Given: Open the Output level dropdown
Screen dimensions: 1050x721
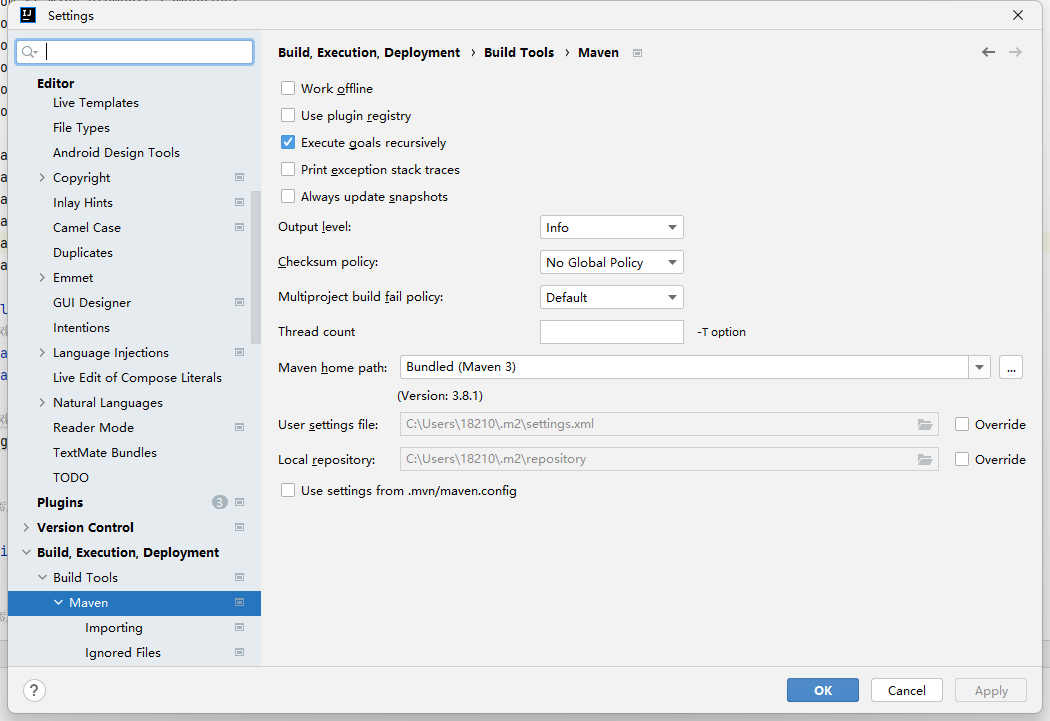Looking at the screenshot, I should (611, 228).
